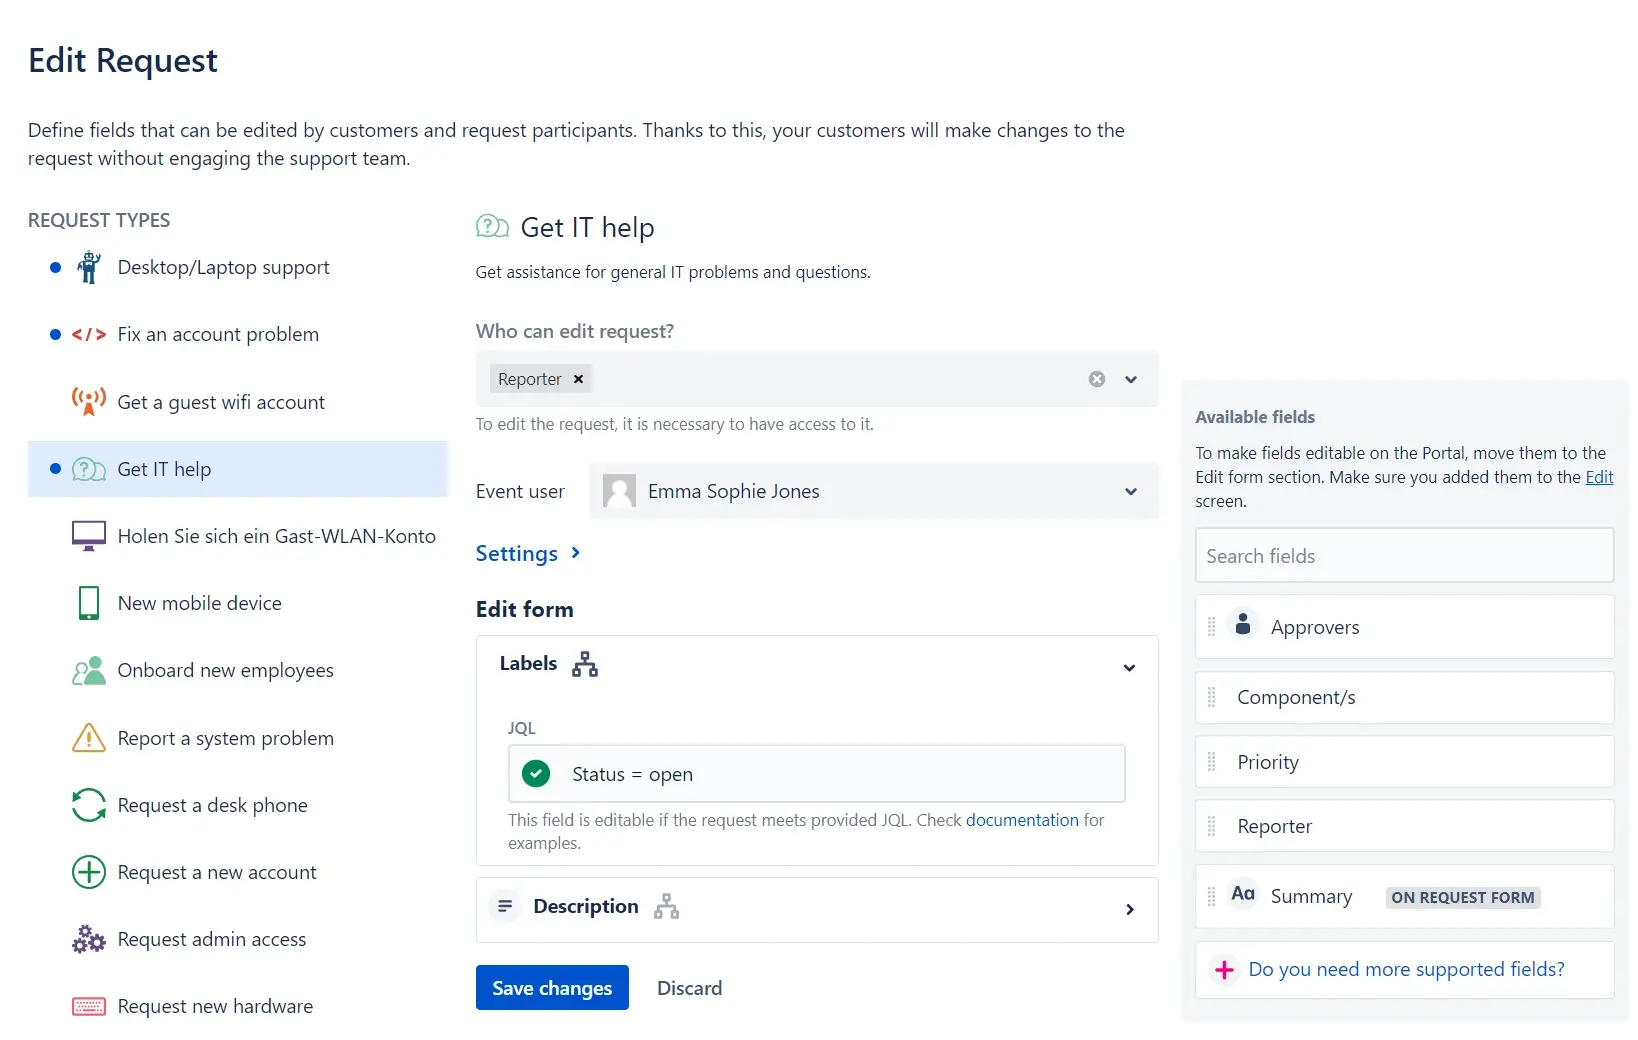Click the hierarchy icon next to Labels
Viewport: 1638px width, 1040px height.
point(584,664)
